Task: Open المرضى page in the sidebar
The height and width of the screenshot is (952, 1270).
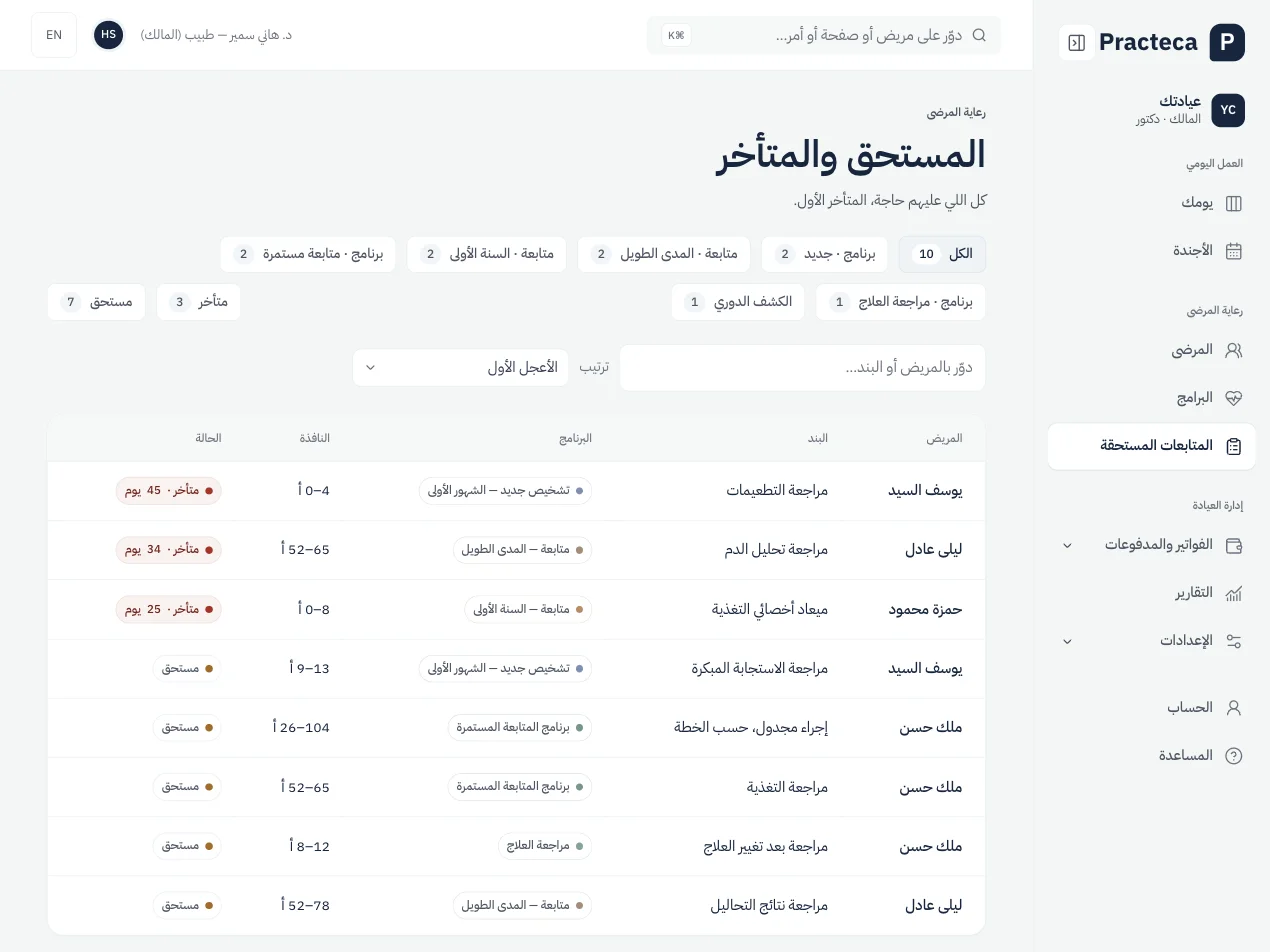Action: click(1151, 350)
